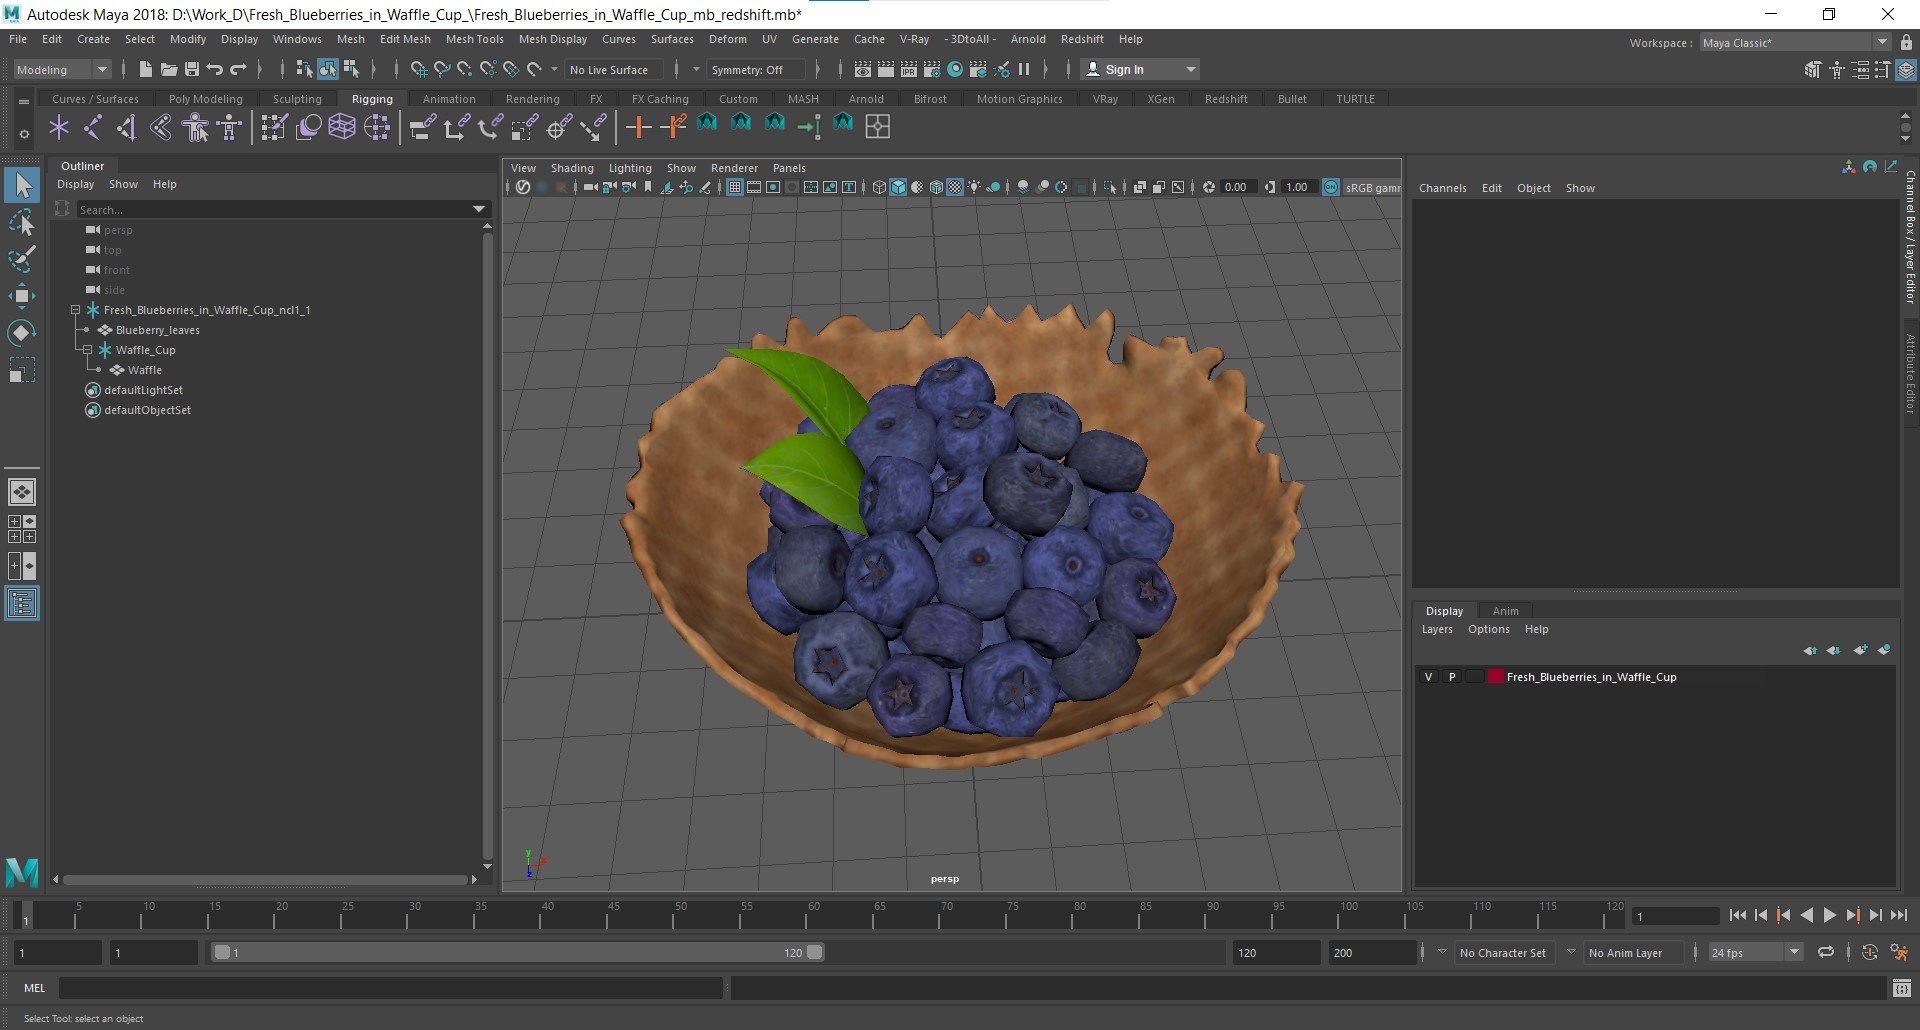Toggle P playback of Fresh_Blueberries_in_Waffle_Cup layer

click(x=1452, y=677)
